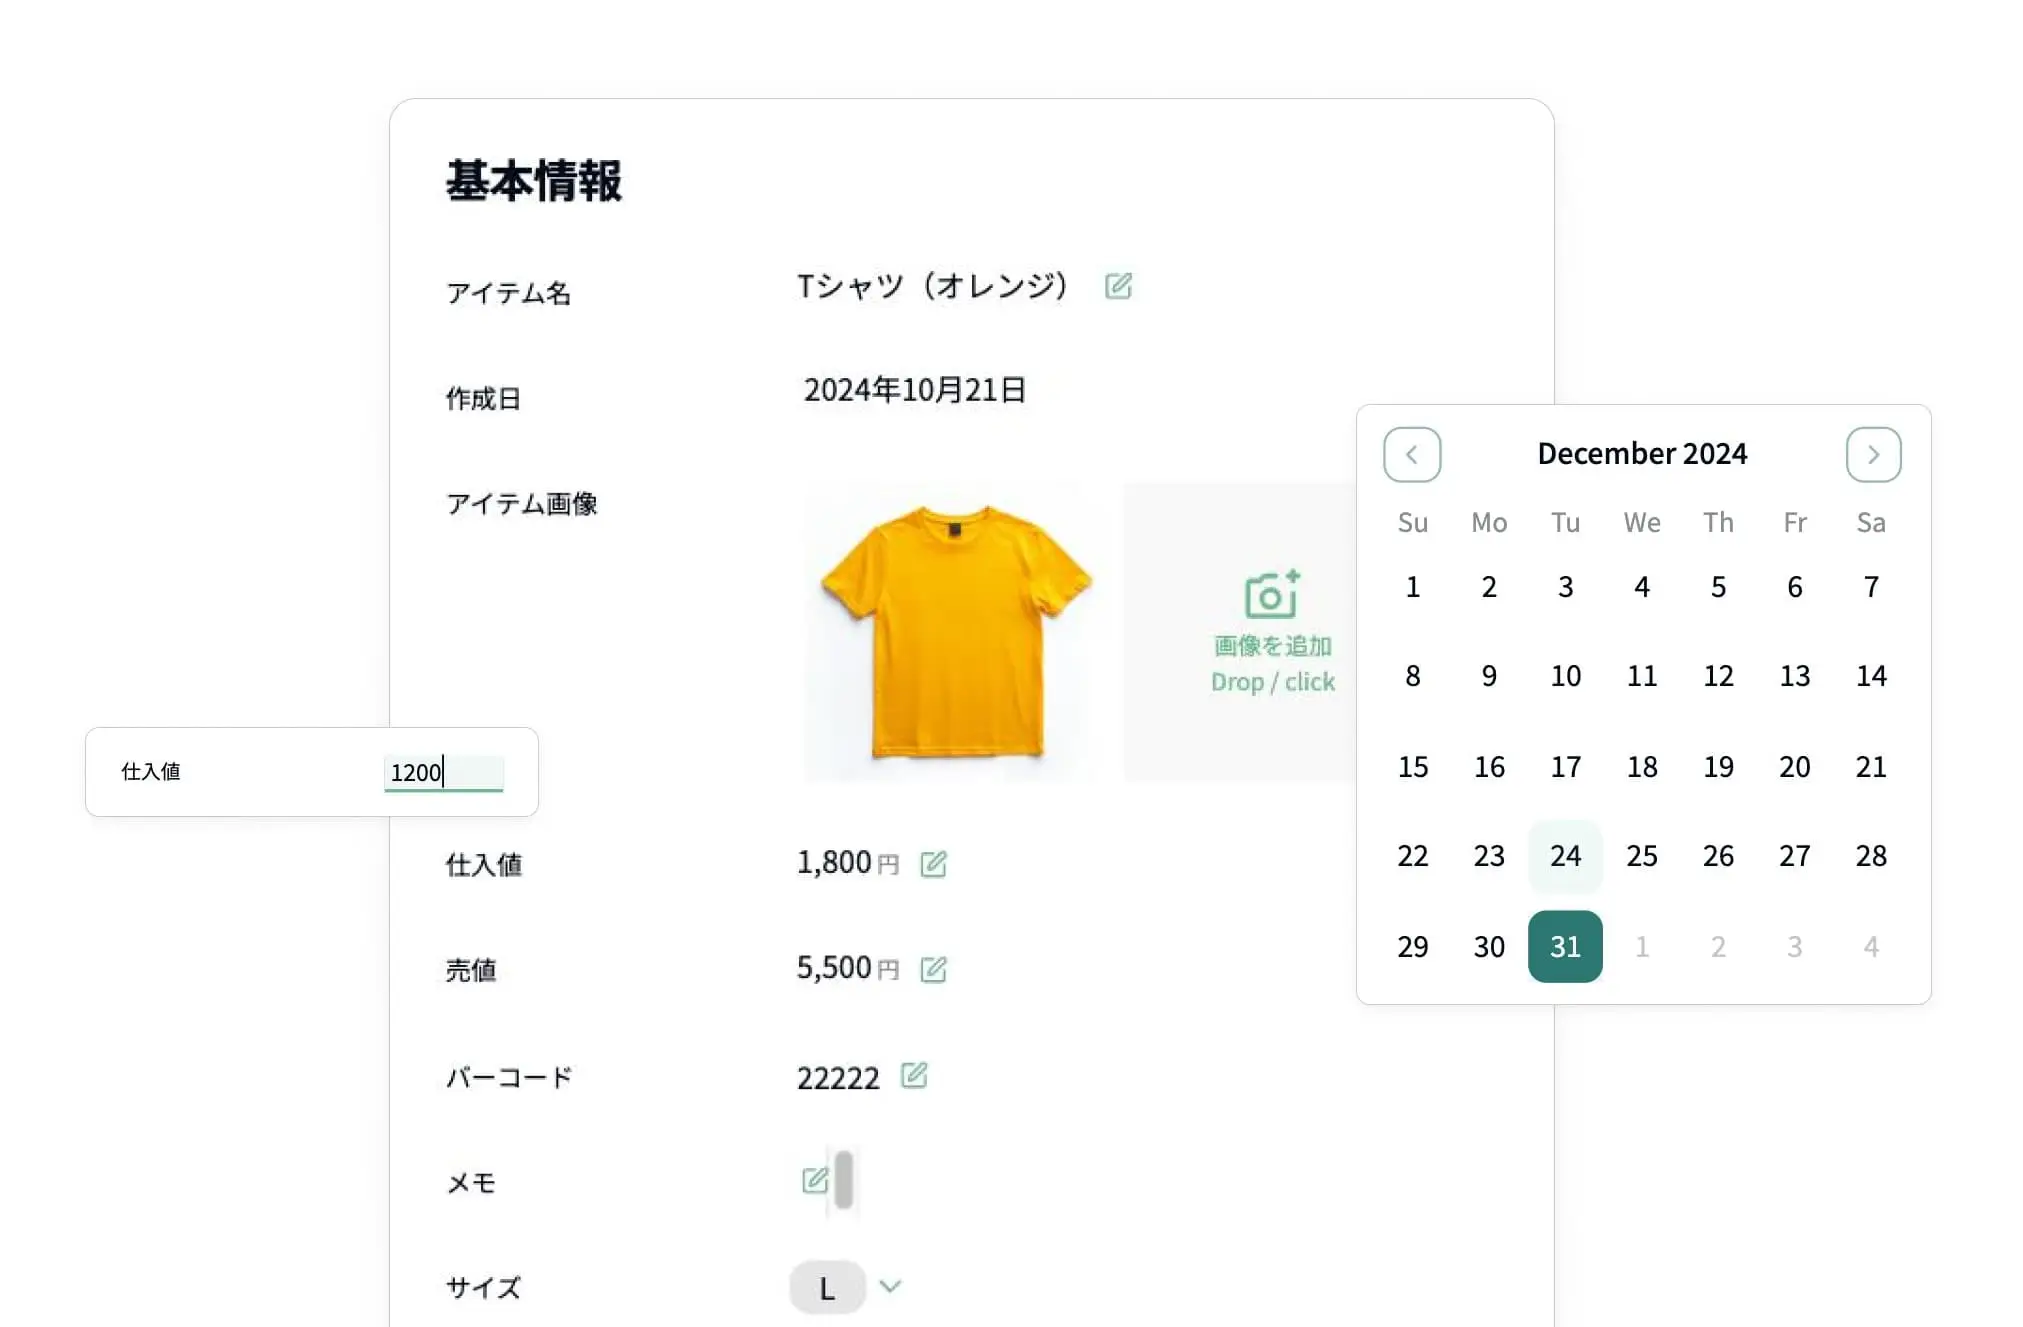
Task: Add image via the camera icon
Action: coord(1272,595)
